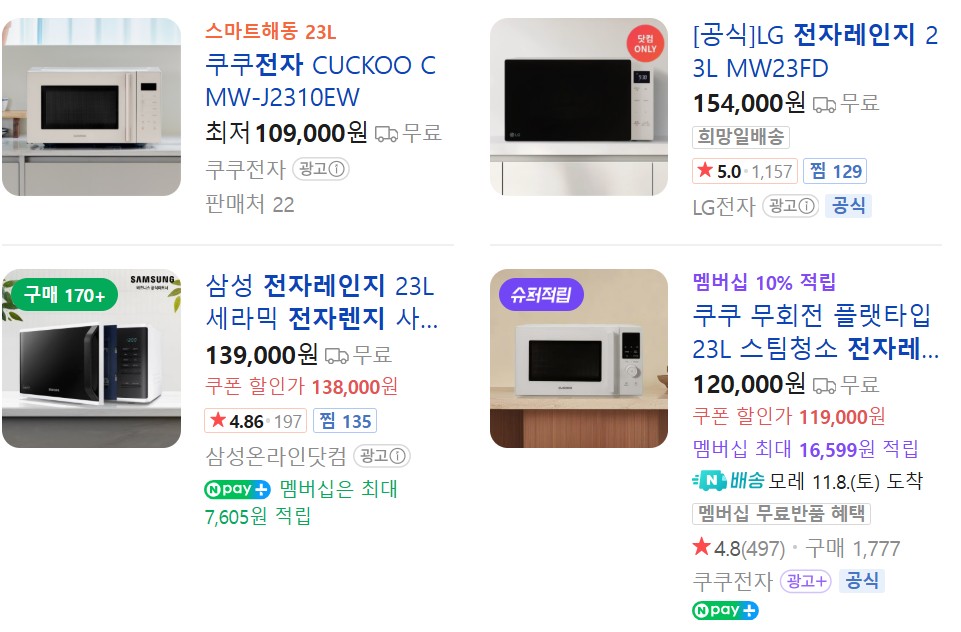Click the 광고 info badge beside 쿠쿠전자 seller
The height and width of the screenshot is (632, 961).
point(320,169)
